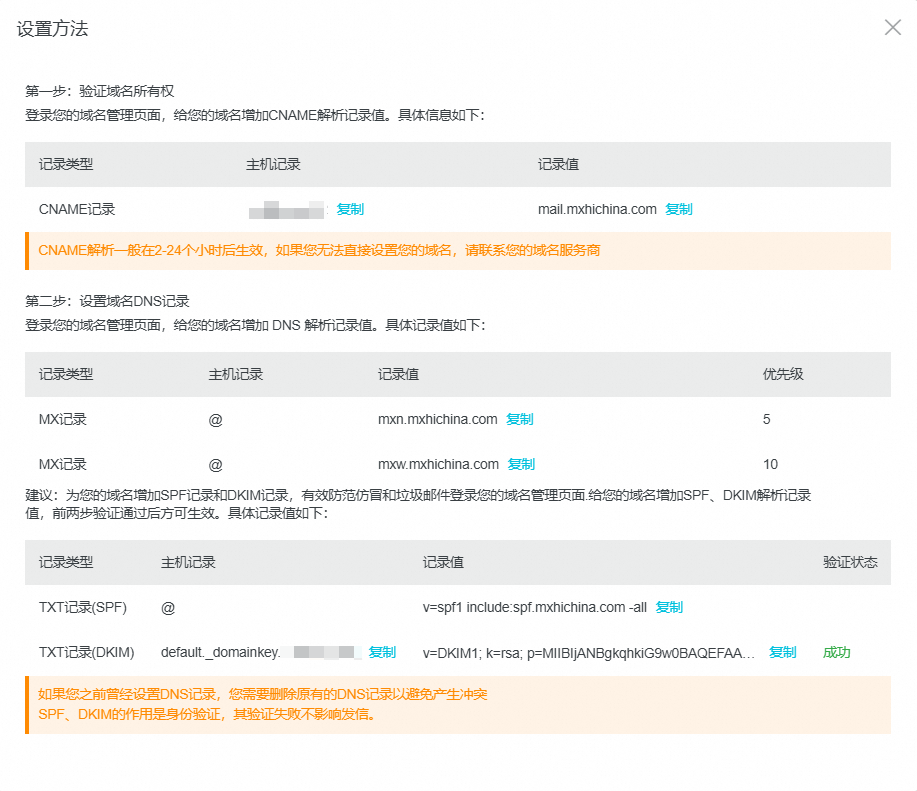Click the 第一步 验证域名所有权 heading
The width and height of the screenshot is (917, 791).
(x=101, y=90)
